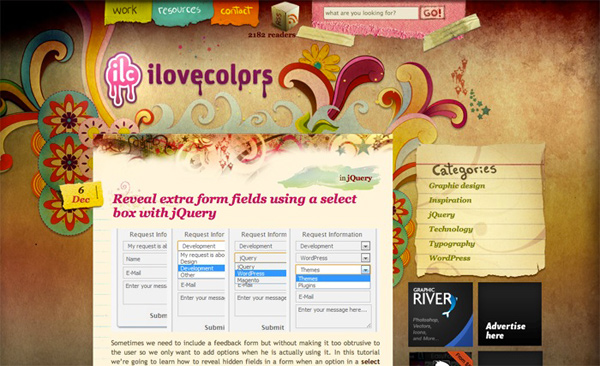The height and width of the screenshot is (366, 600).
Task: Click the 'Advertise here' ad box
Action: [x=510, y=314]
